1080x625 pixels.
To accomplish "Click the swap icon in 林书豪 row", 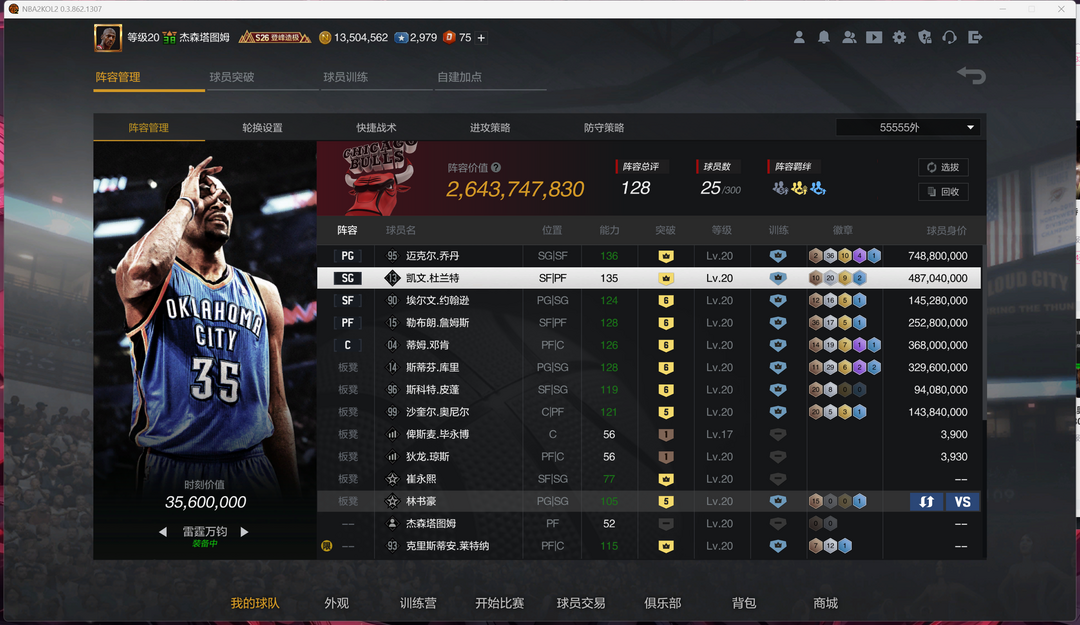I will [926, 502].
